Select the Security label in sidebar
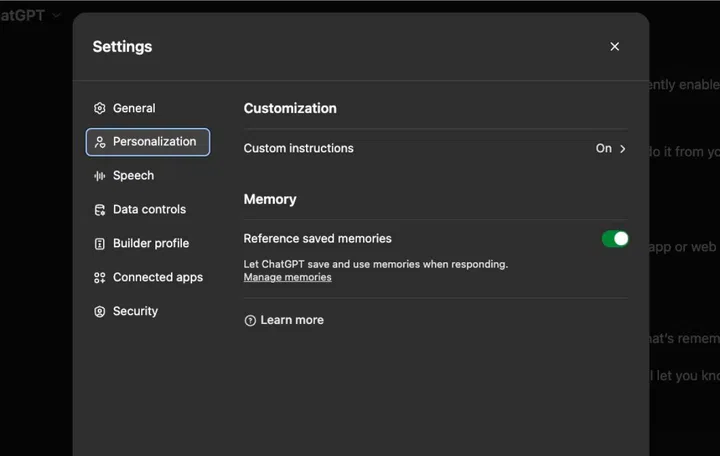 tap(135, 312)
